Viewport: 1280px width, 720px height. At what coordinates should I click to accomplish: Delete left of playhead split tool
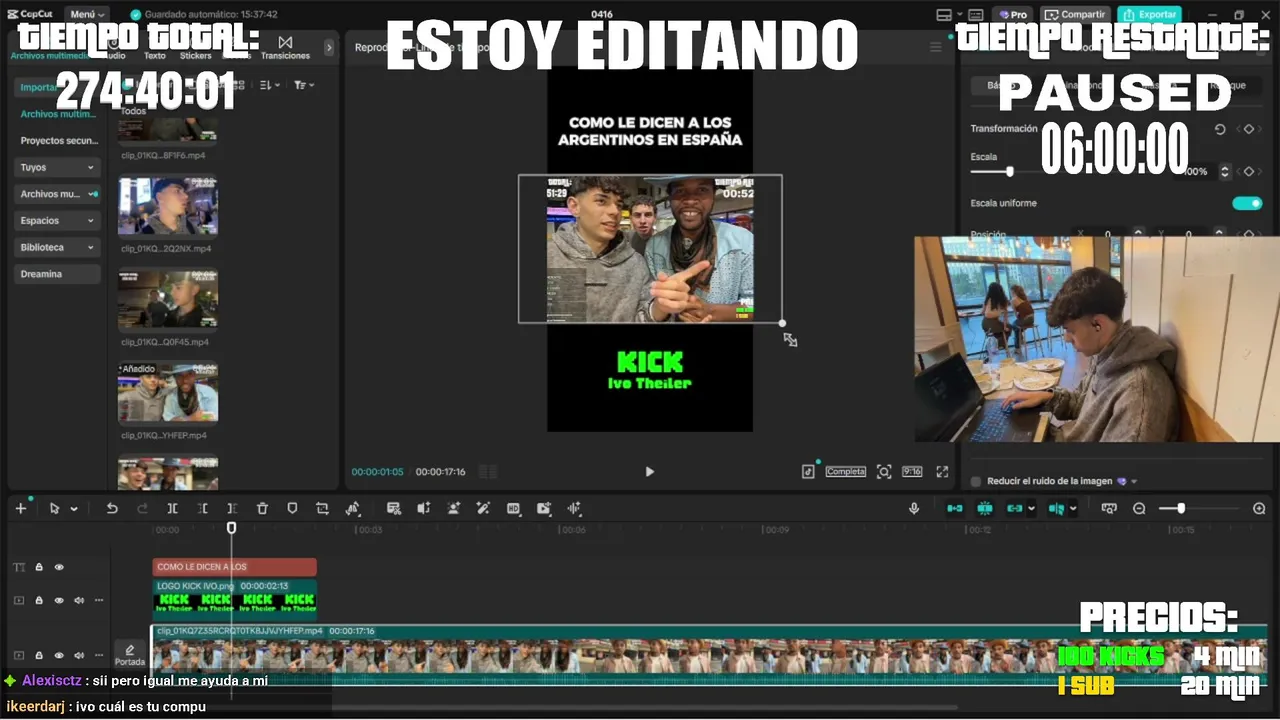(x=202, y=508)
